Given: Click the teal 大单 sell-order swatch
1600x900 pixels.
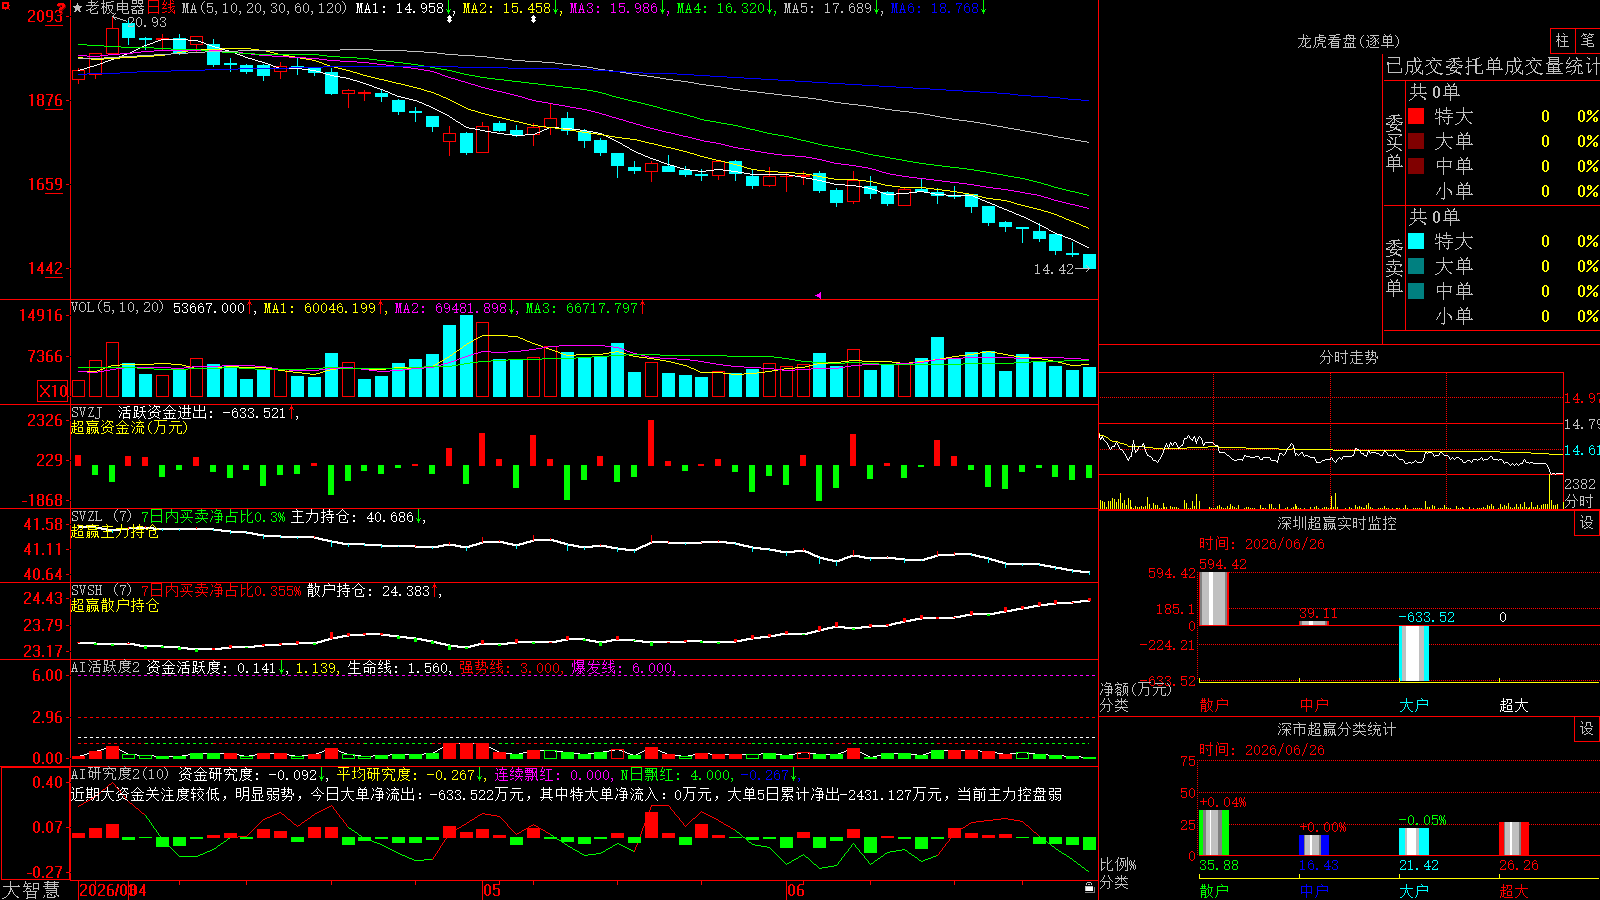Looking at the screenshot, I should [x=1416, y=266].
